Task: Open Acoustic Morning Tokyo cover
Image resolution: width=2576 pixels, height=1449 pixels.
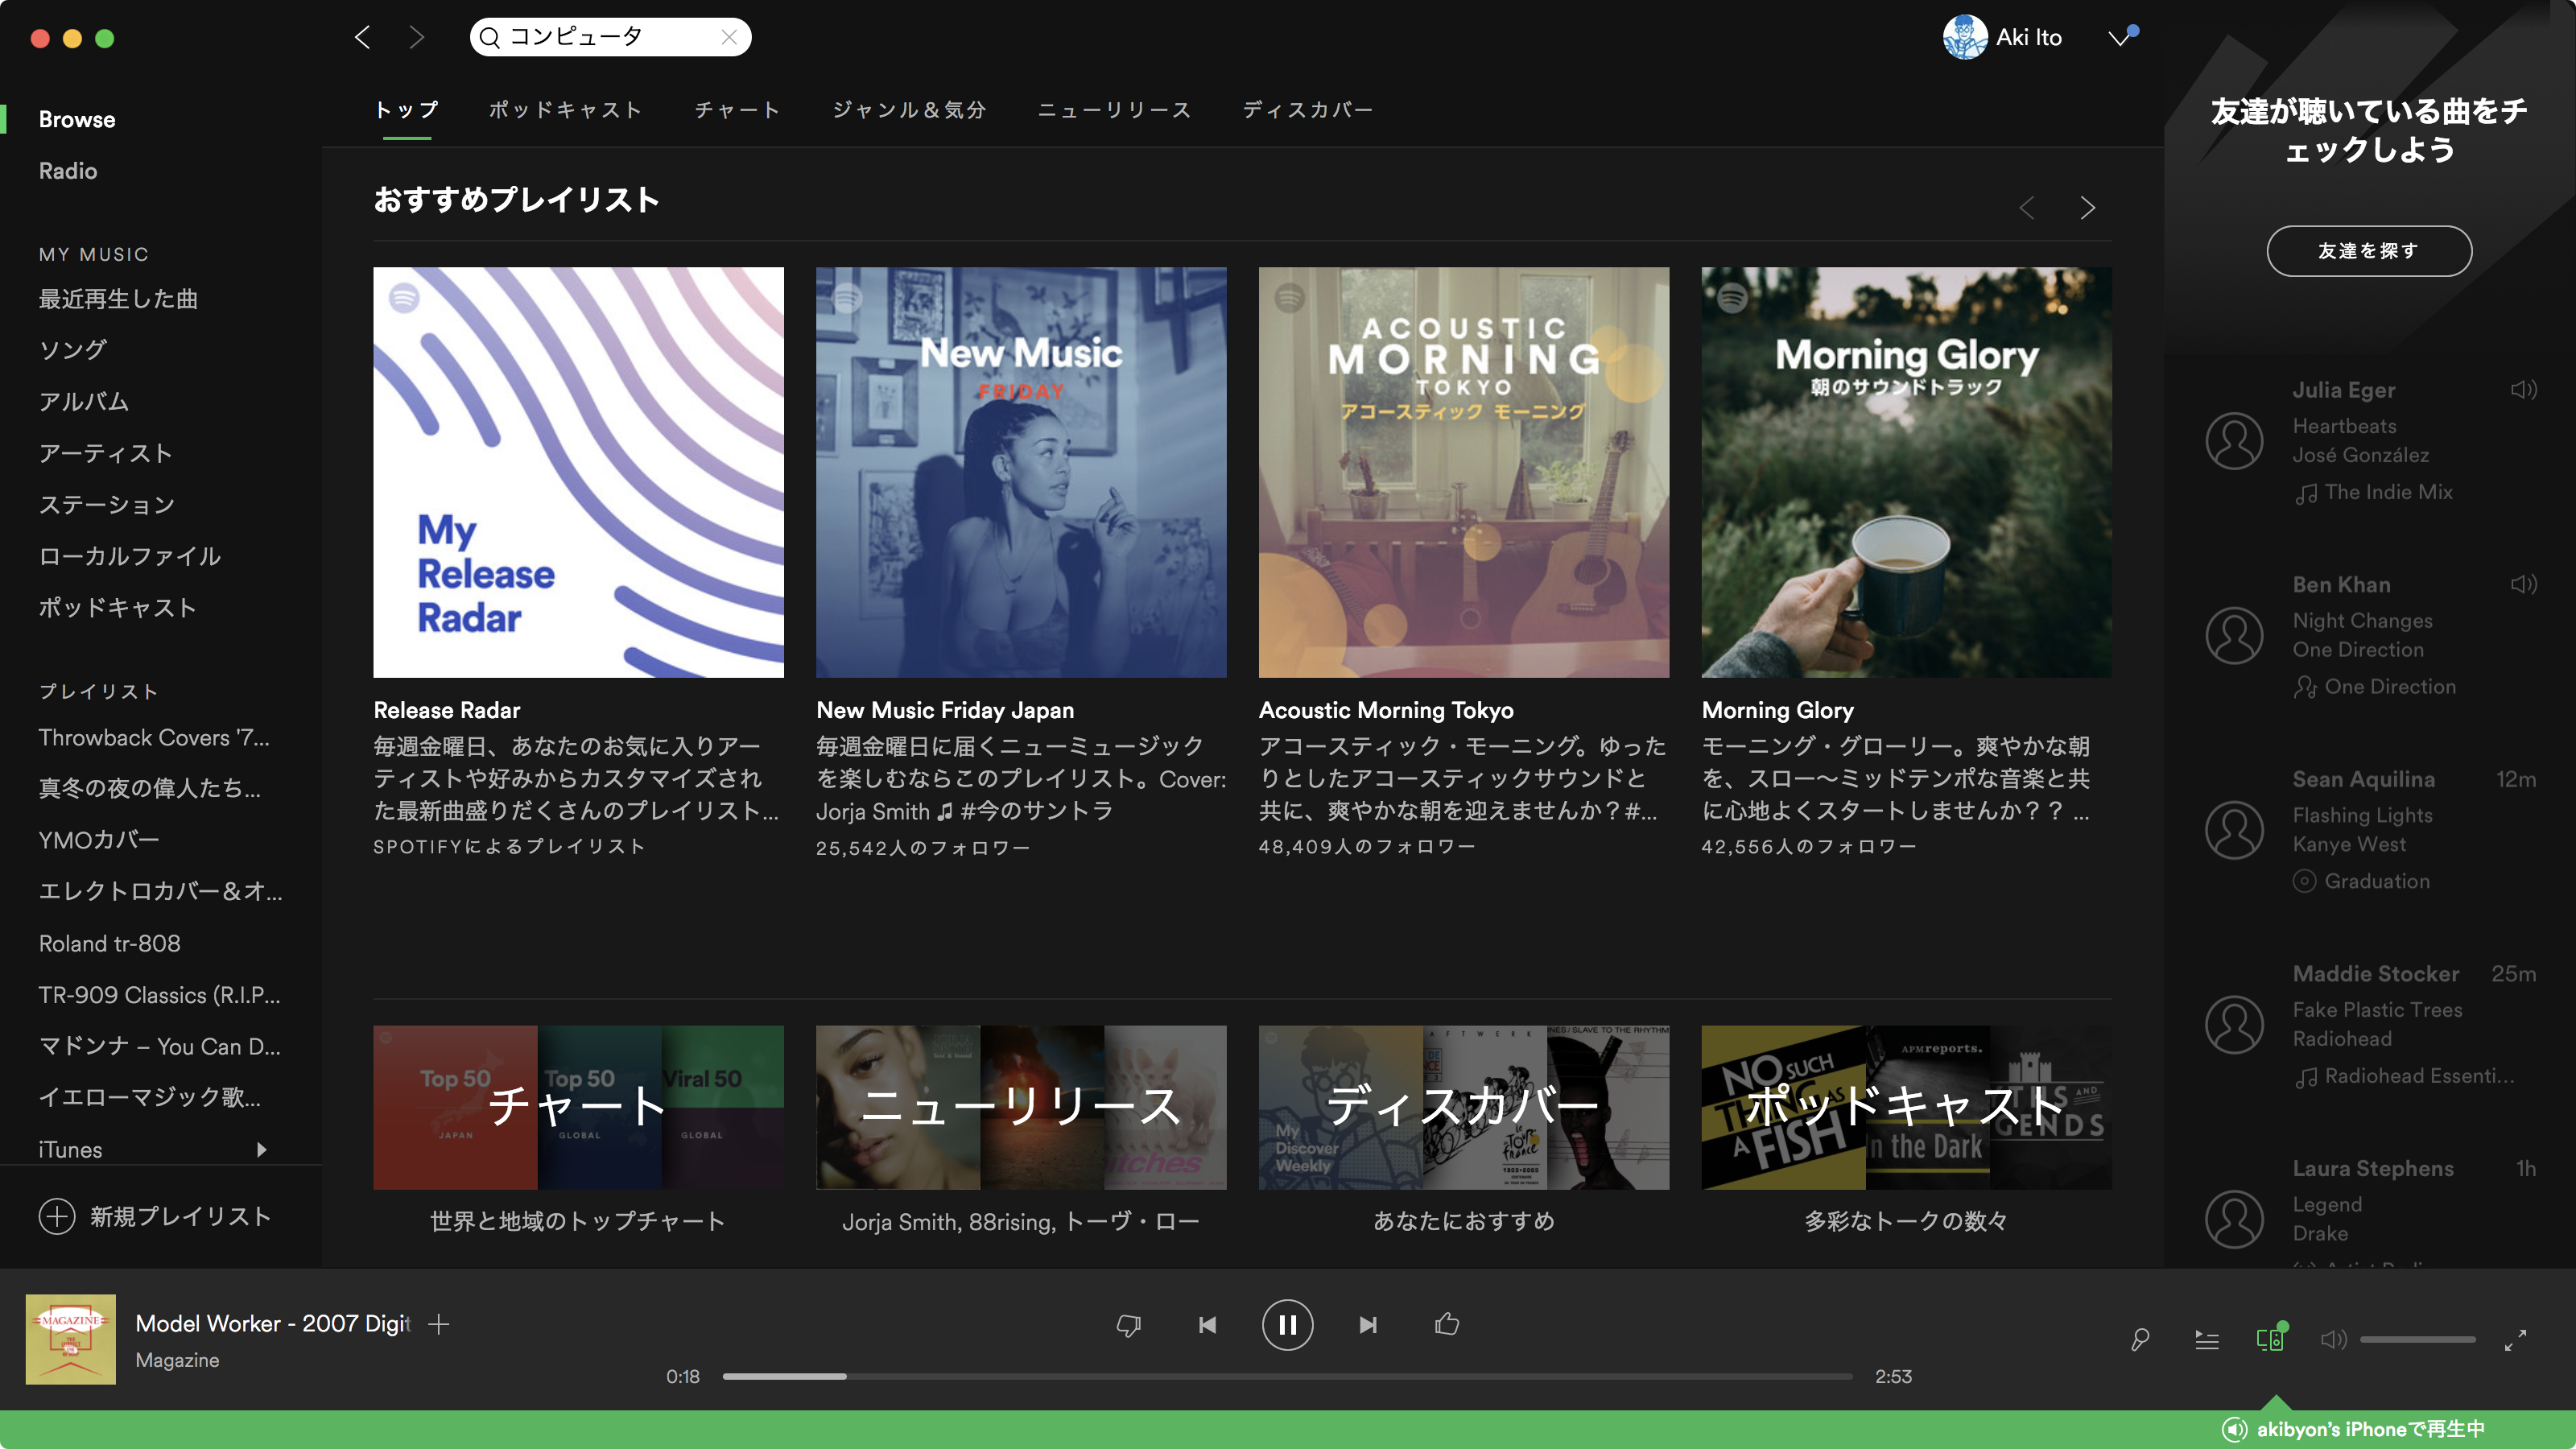Action: (1464, 472)
